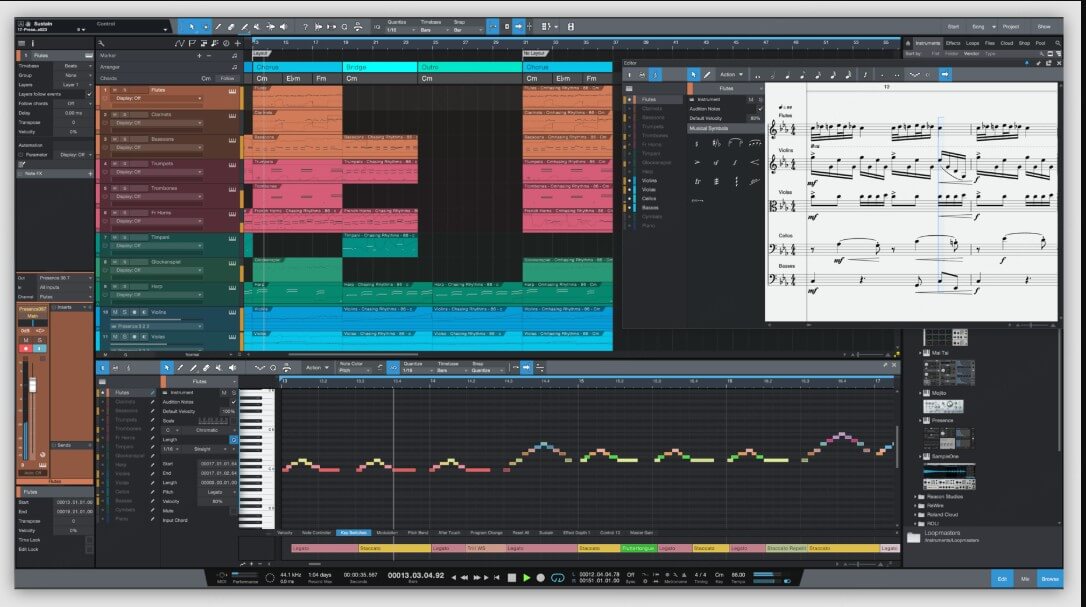Viewport: 1086px width, 607px height.
Task: Select the Arrow tool in piano roll toolbar
Action: (166, 367)
